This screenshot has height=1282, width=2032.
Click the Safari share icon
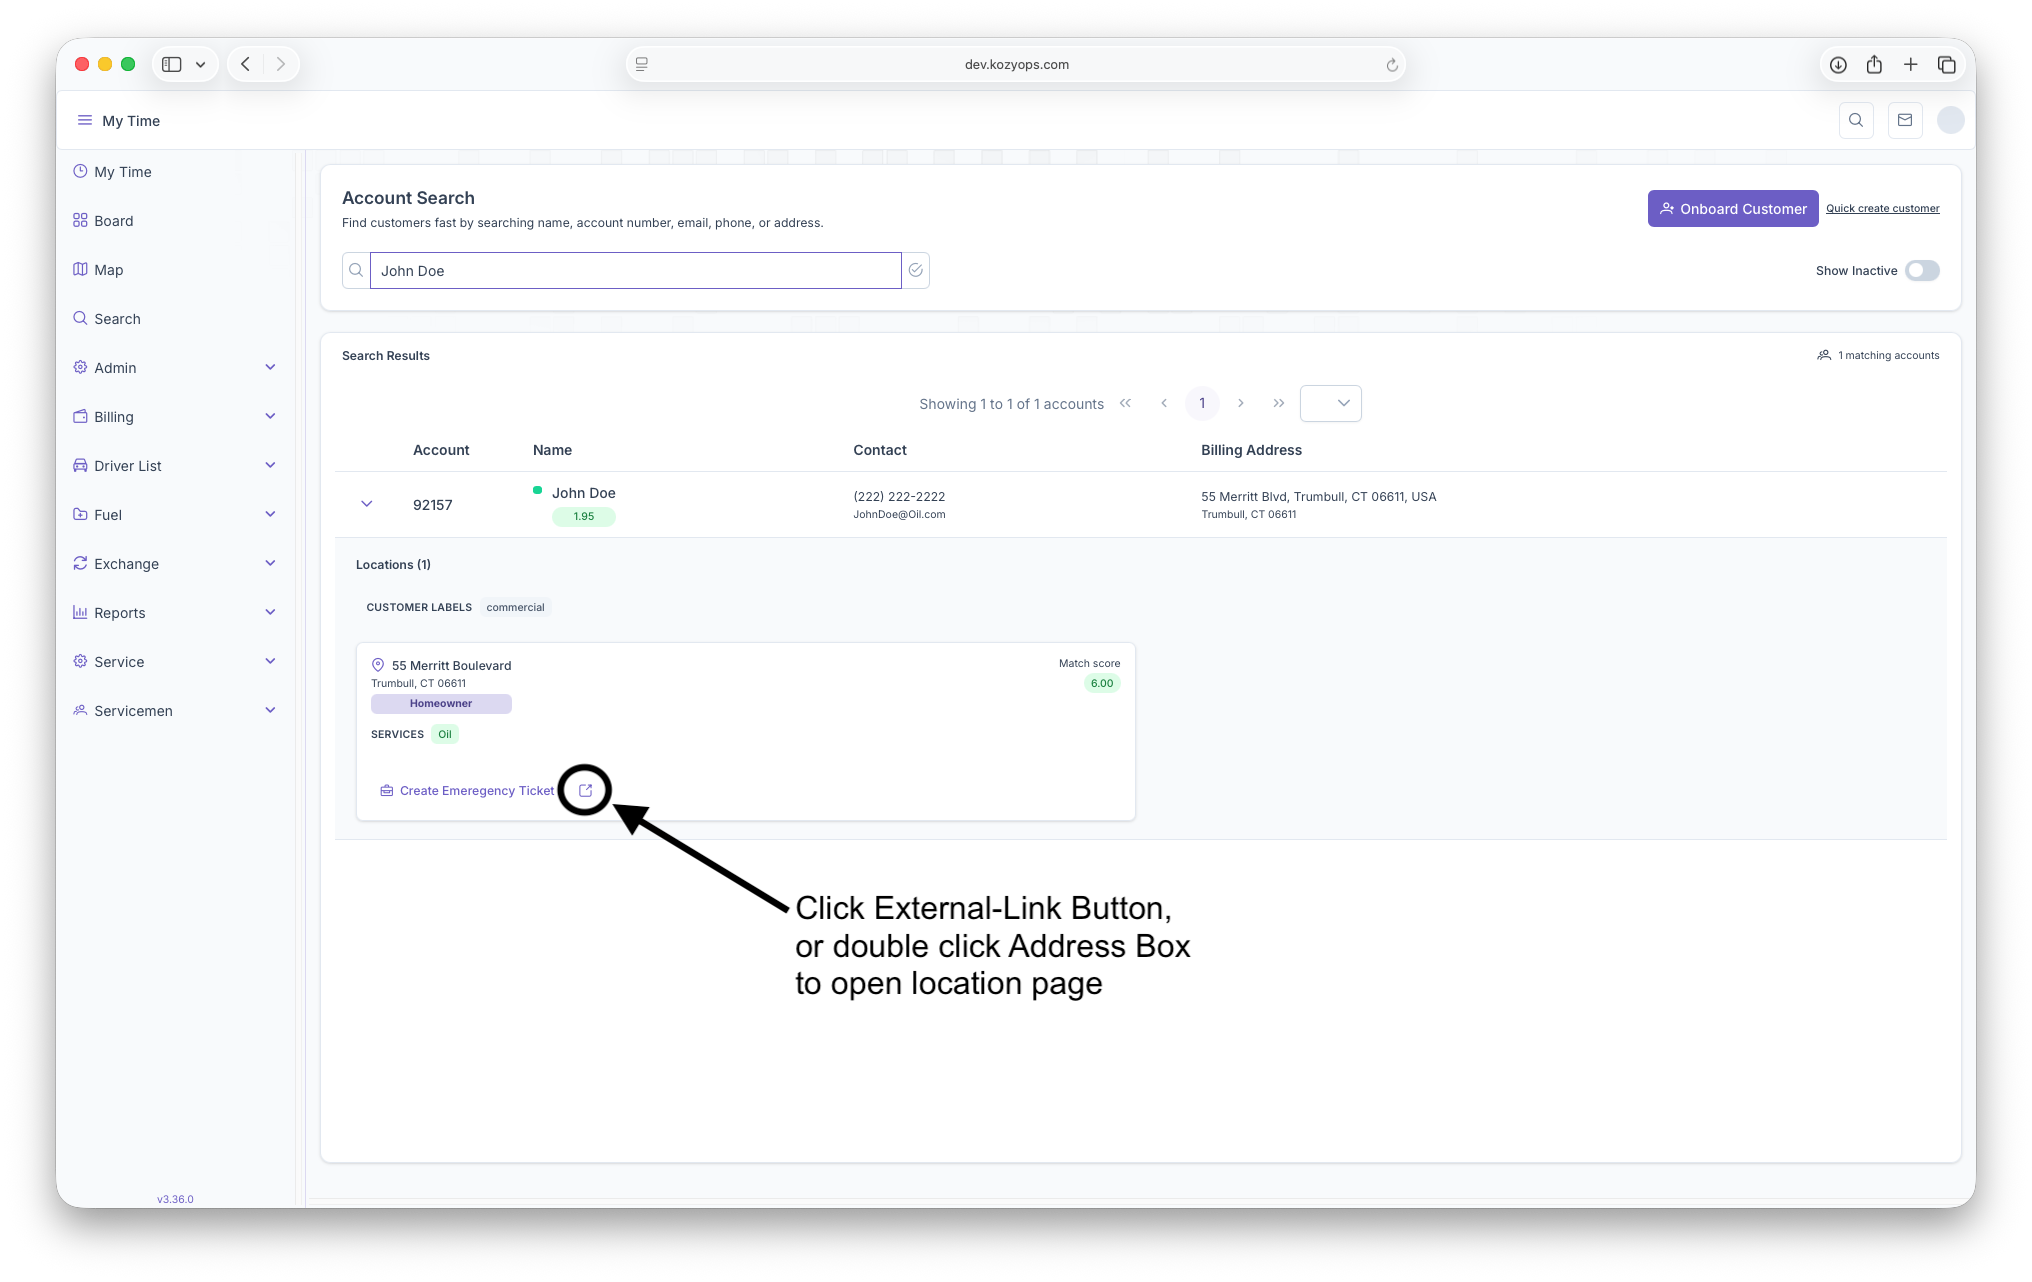point(1874,64)
